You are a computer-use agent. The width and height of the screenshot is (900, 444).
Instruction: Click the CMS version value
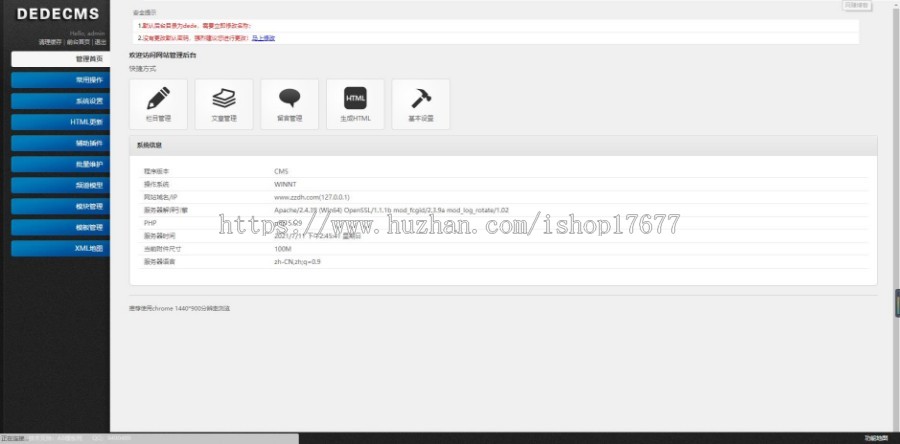click(x=281, y=171)
